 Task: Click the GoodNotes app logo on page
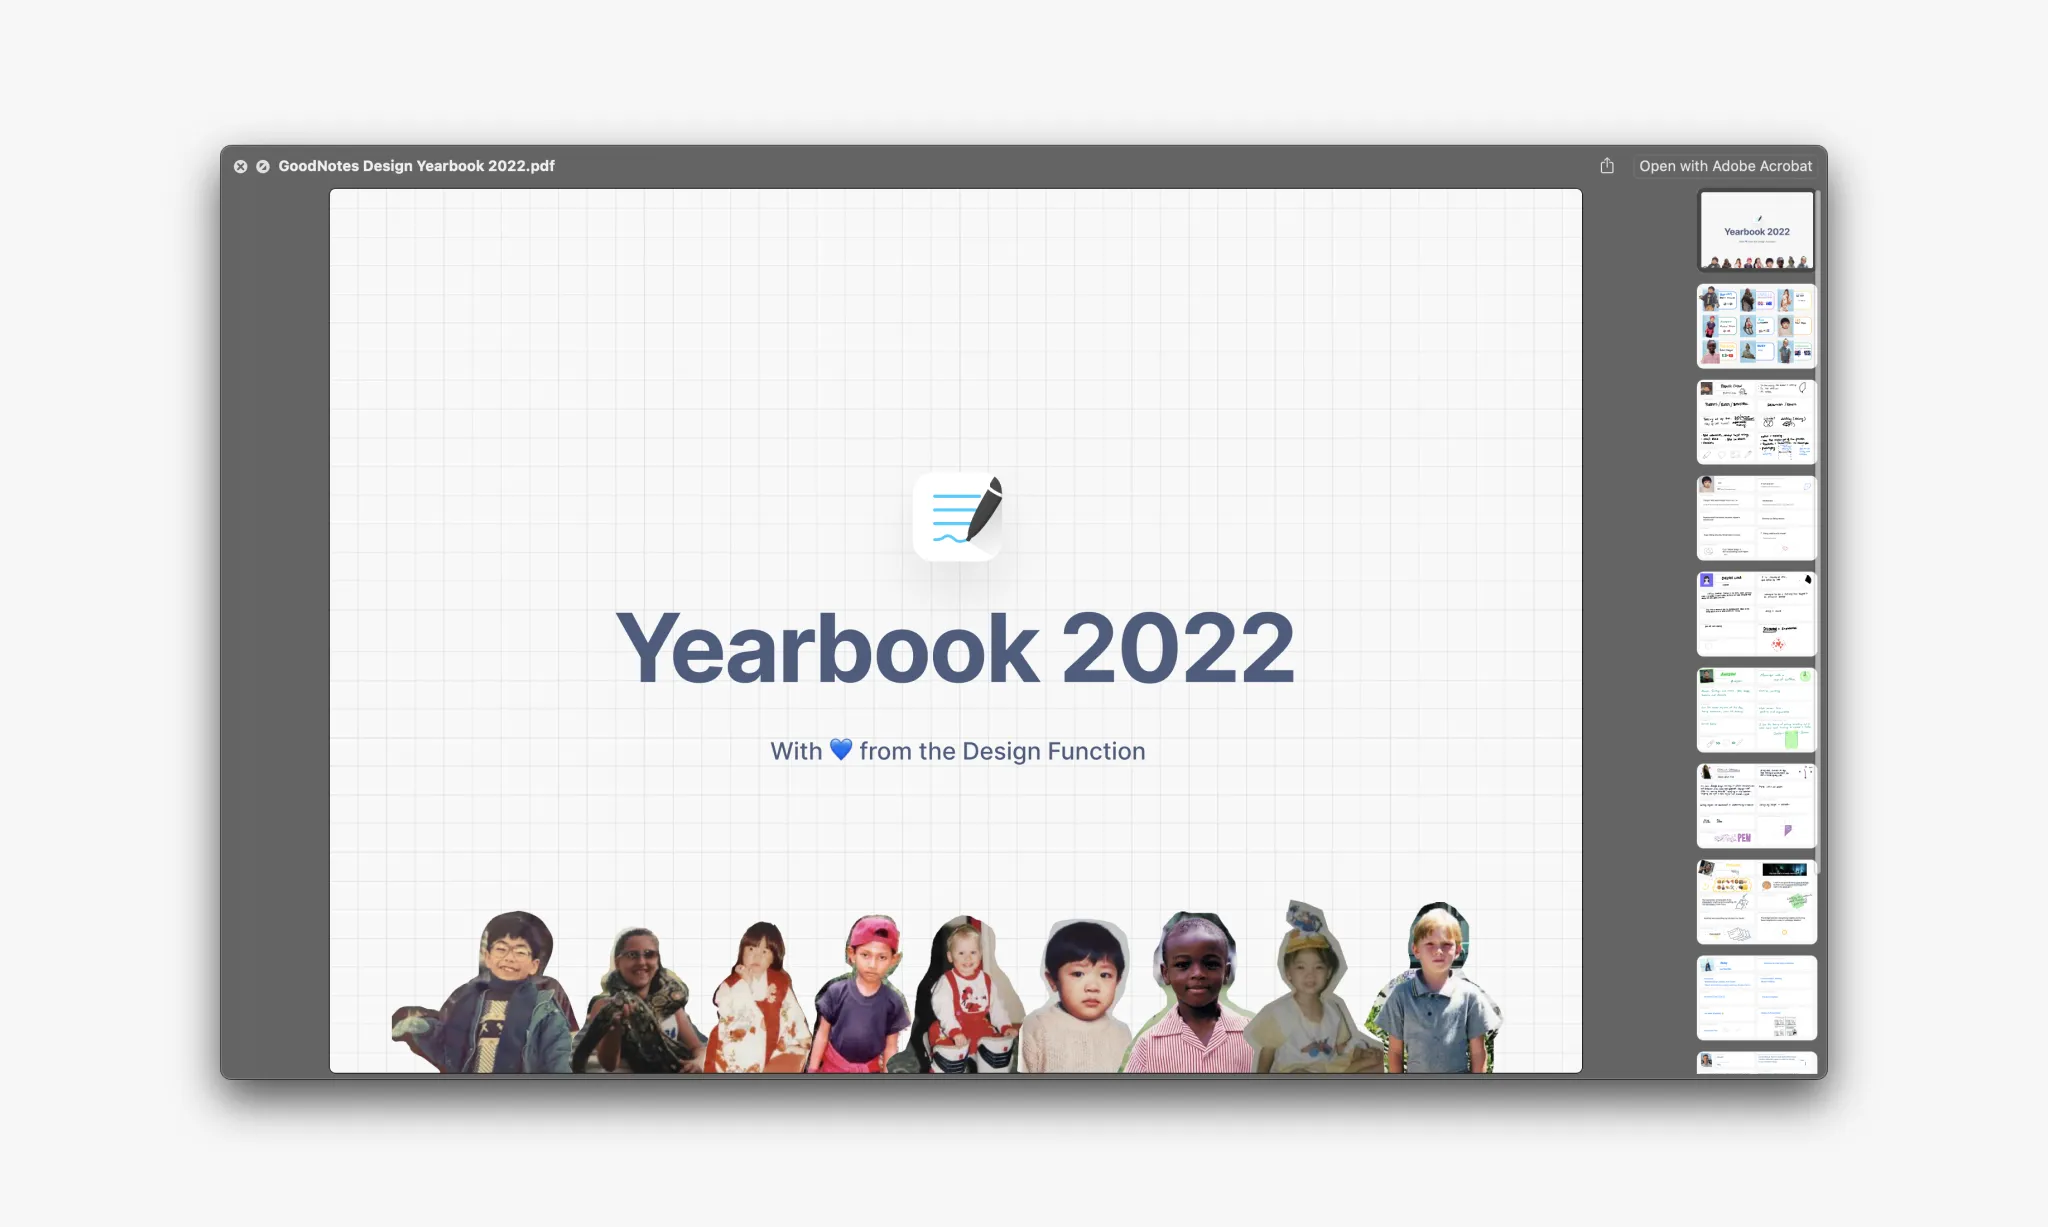coord(958,516)
